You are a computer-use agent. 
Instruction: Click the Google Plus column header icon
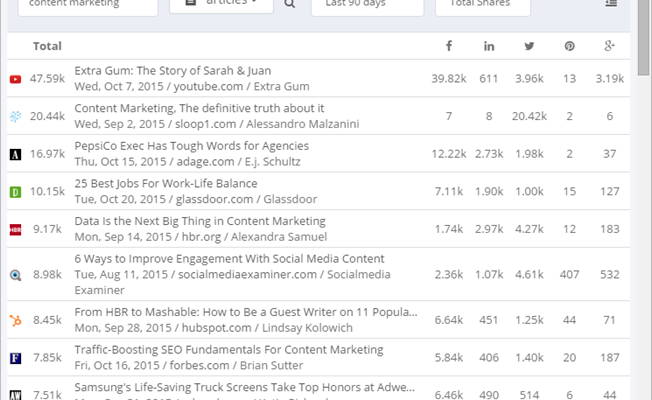(x=609, y=46)
